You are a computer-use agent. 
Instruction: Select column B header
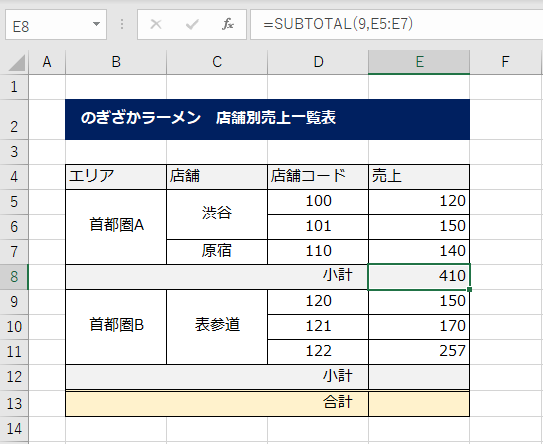tap(116, 62)
